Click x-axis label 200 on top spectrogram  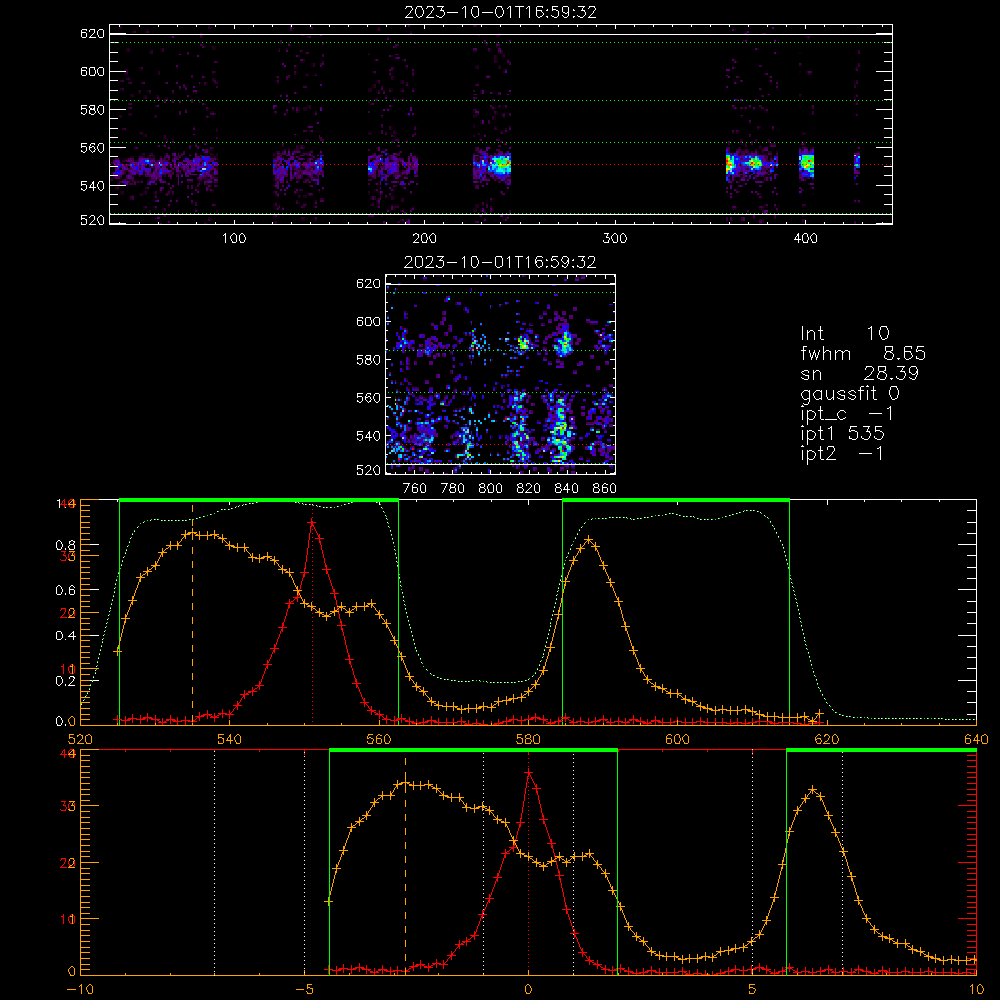pos(424,239)
